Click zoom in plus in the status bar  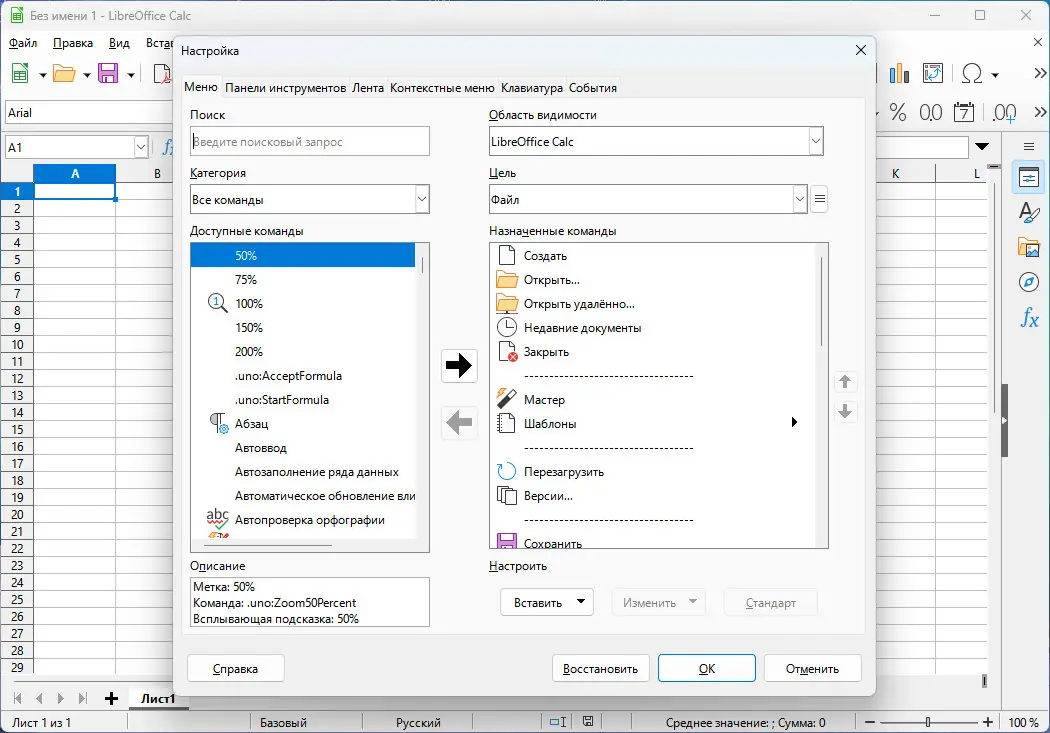click(988, 722)
